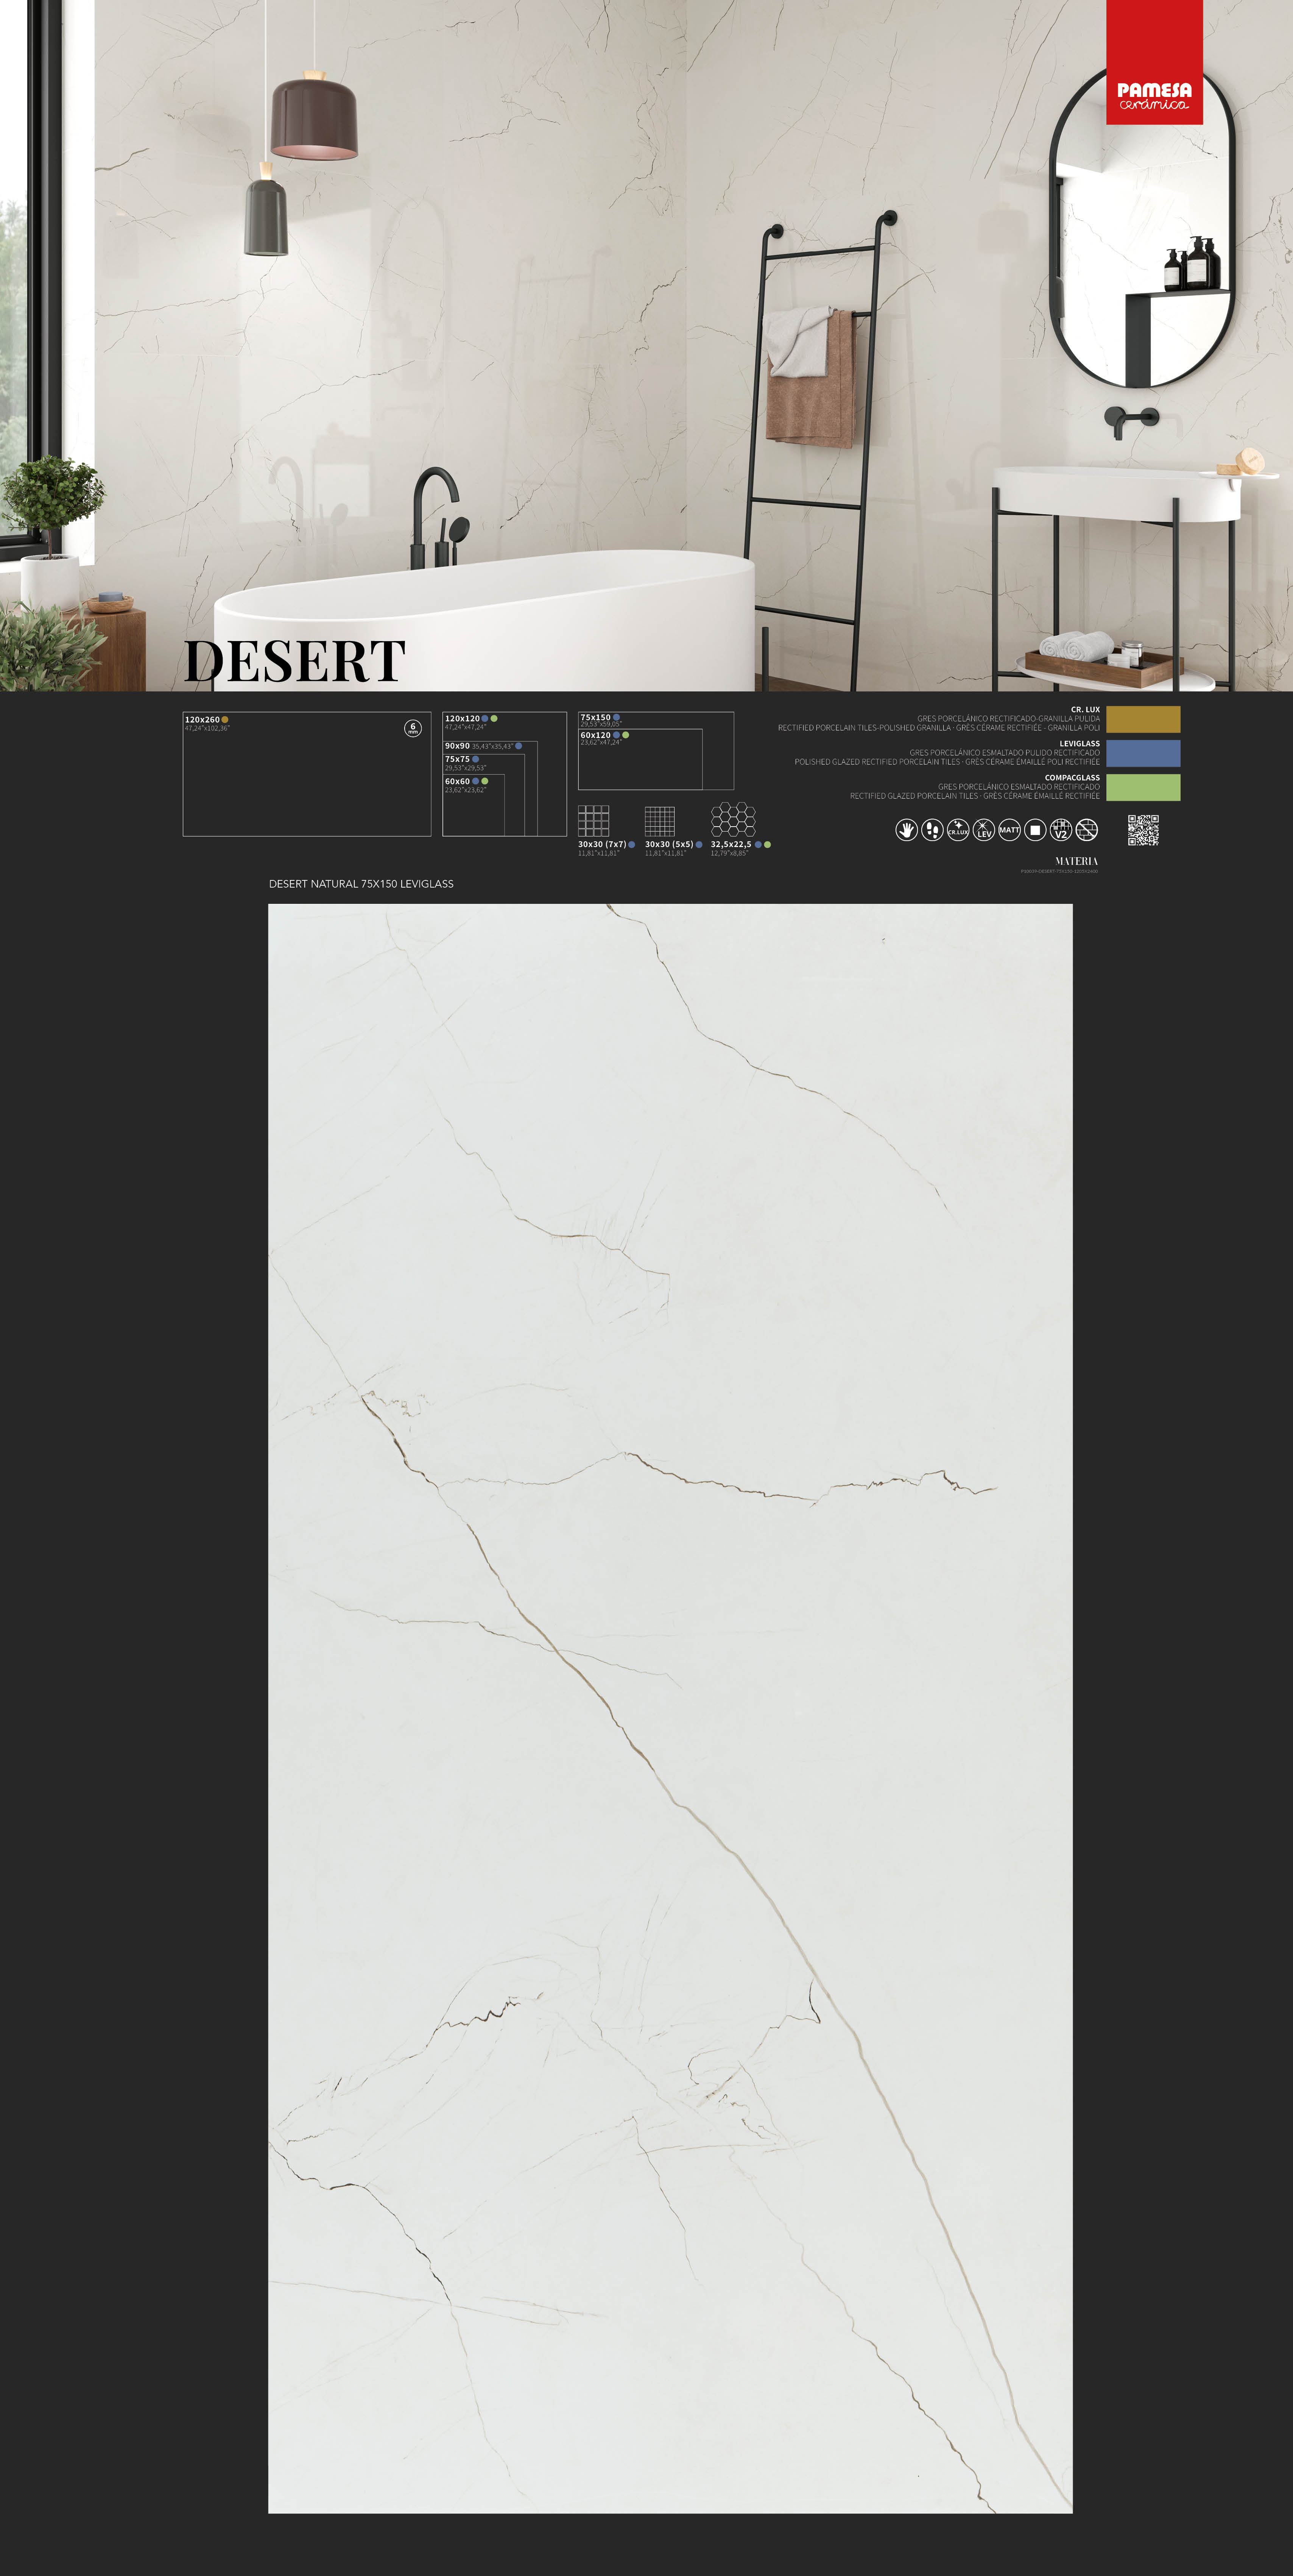Click the towel ladder in bathroom photo
Screen dimensions: 1293x2576
(x=820, y=450)
